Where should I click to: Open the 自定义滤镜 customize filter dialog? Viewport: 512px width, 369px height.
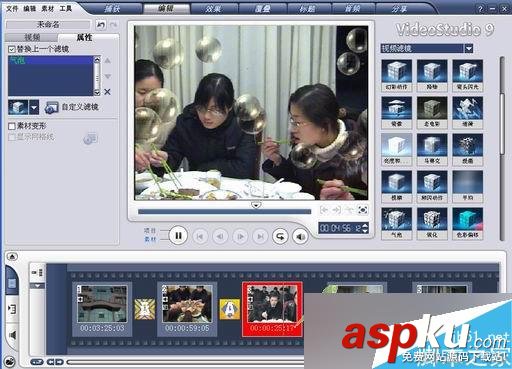tap(72, 107)
